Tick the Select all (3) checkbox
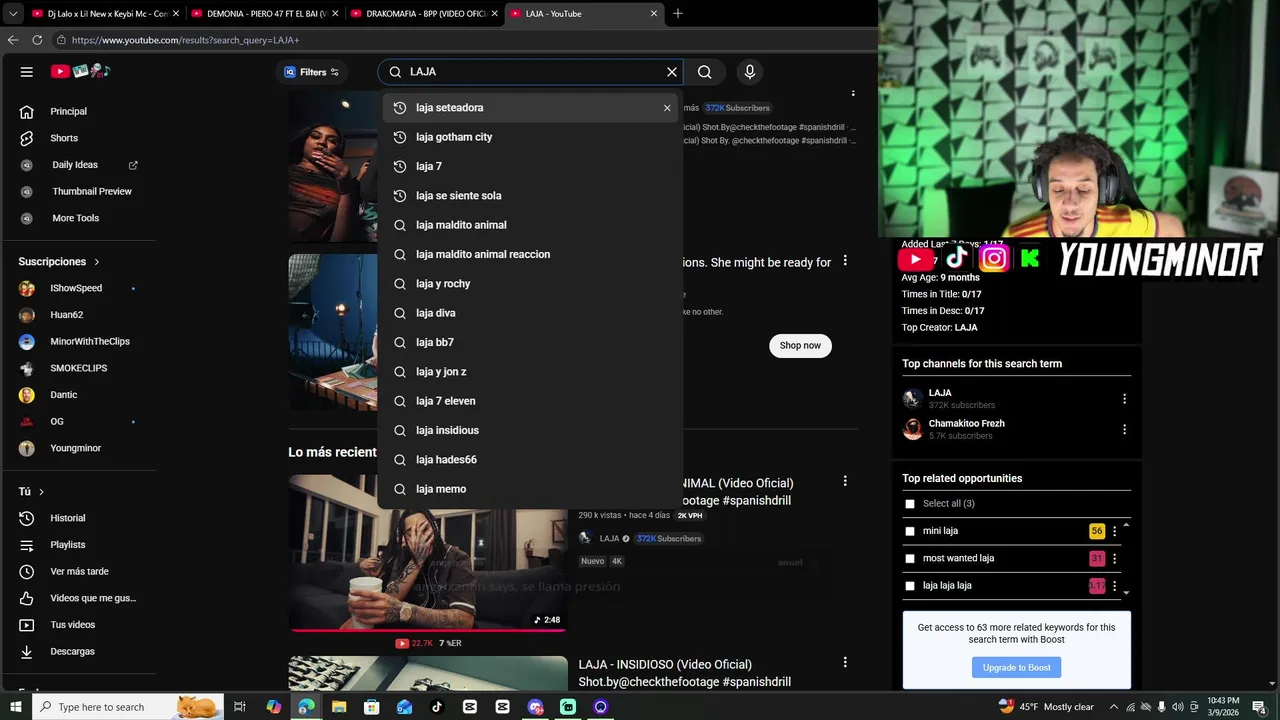 pos(910,504)
